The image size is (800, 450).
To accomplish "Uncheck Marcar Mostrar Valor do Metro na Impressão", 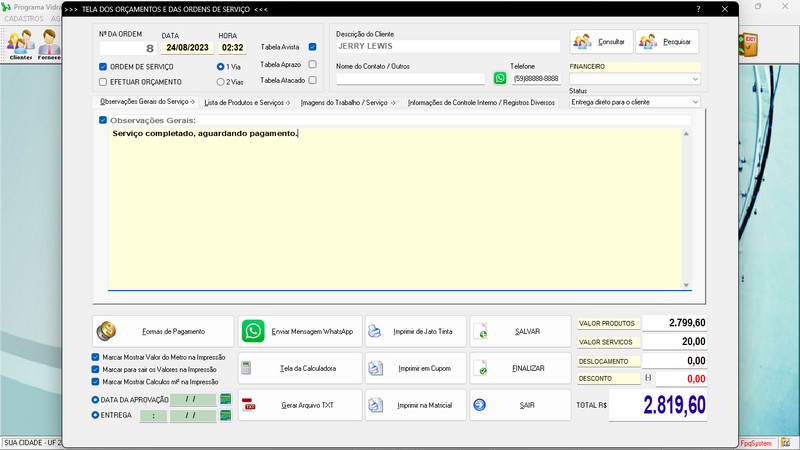I will [95, 356].
